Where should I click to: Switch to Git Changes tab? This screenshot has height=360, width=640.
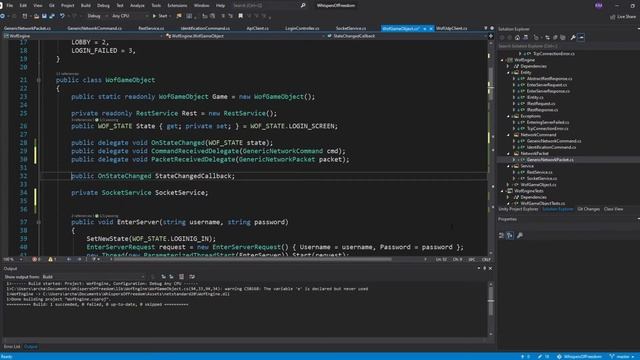coord(588,209)
